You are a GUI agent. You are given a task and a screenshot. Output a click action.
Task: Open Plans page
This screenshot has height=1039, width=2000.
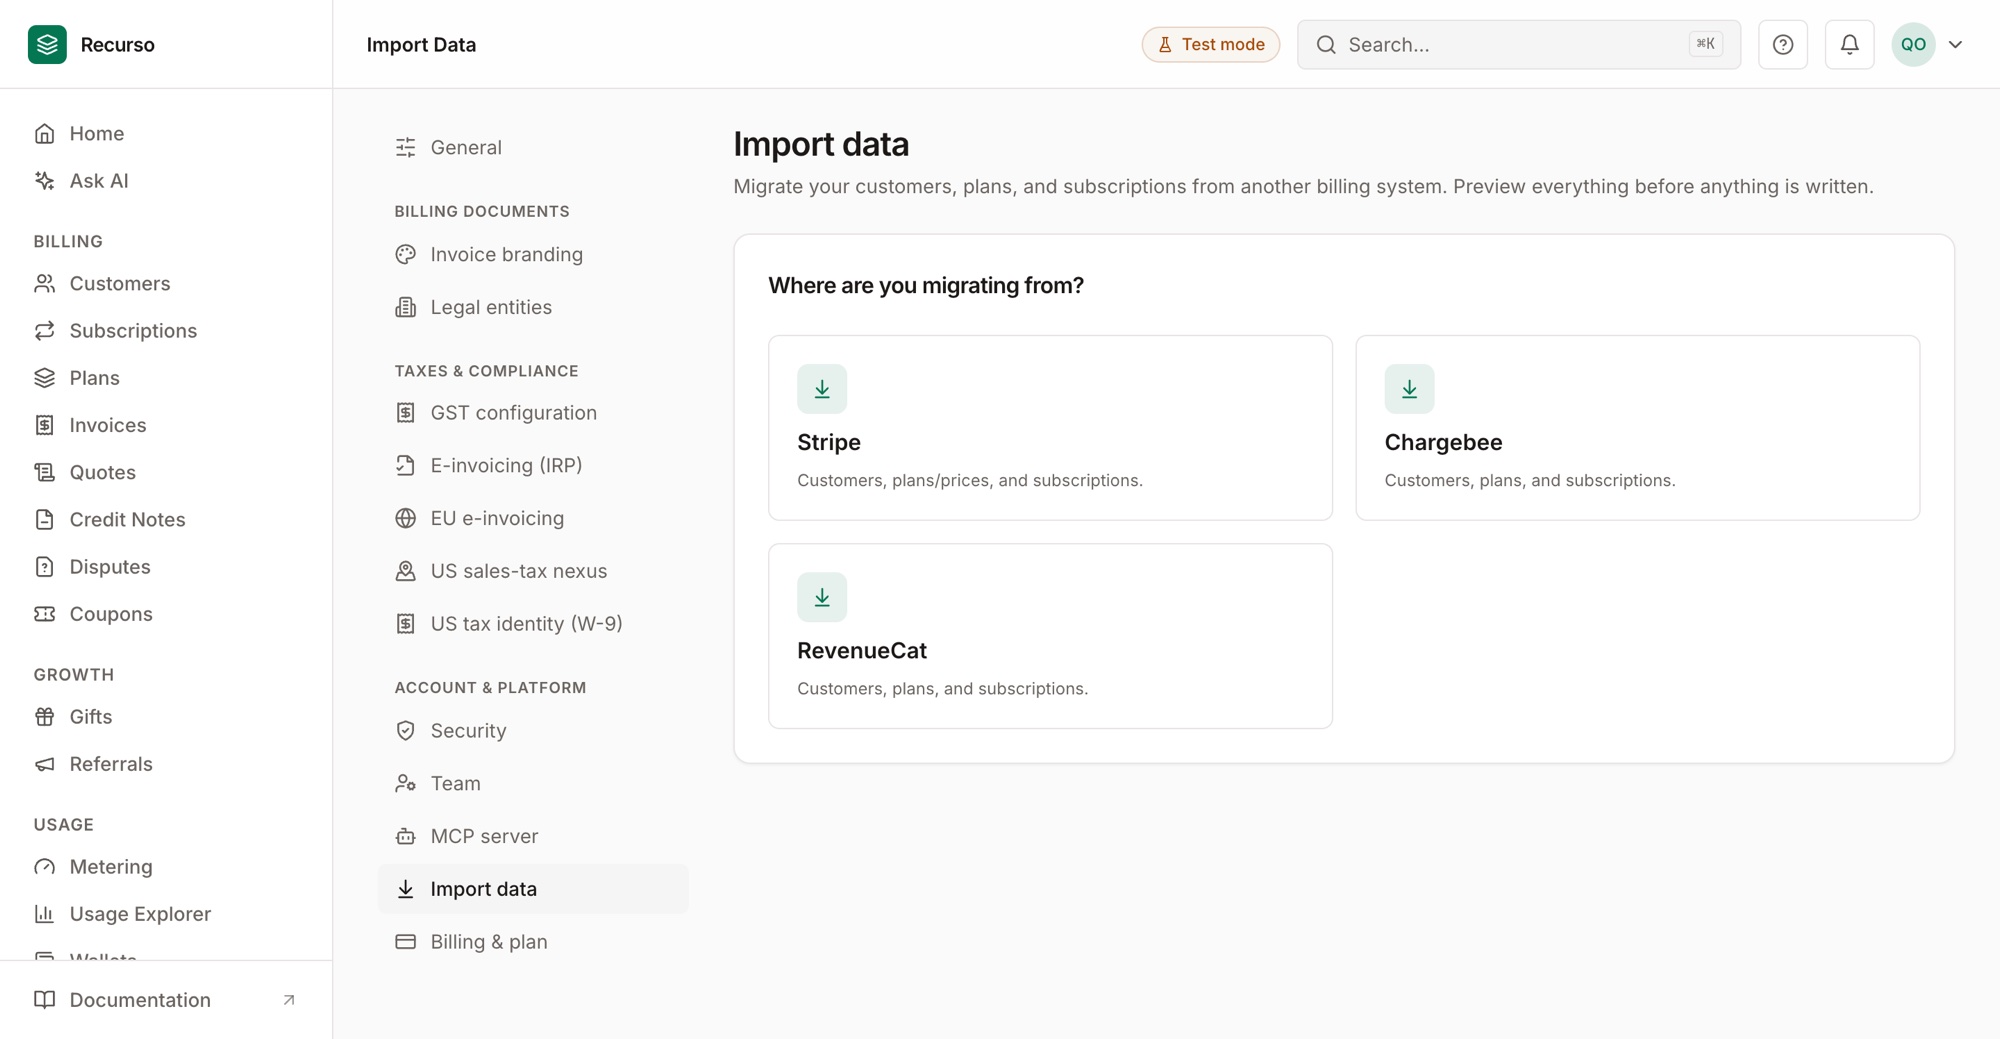pyautogui.click(x=166, y=377)
